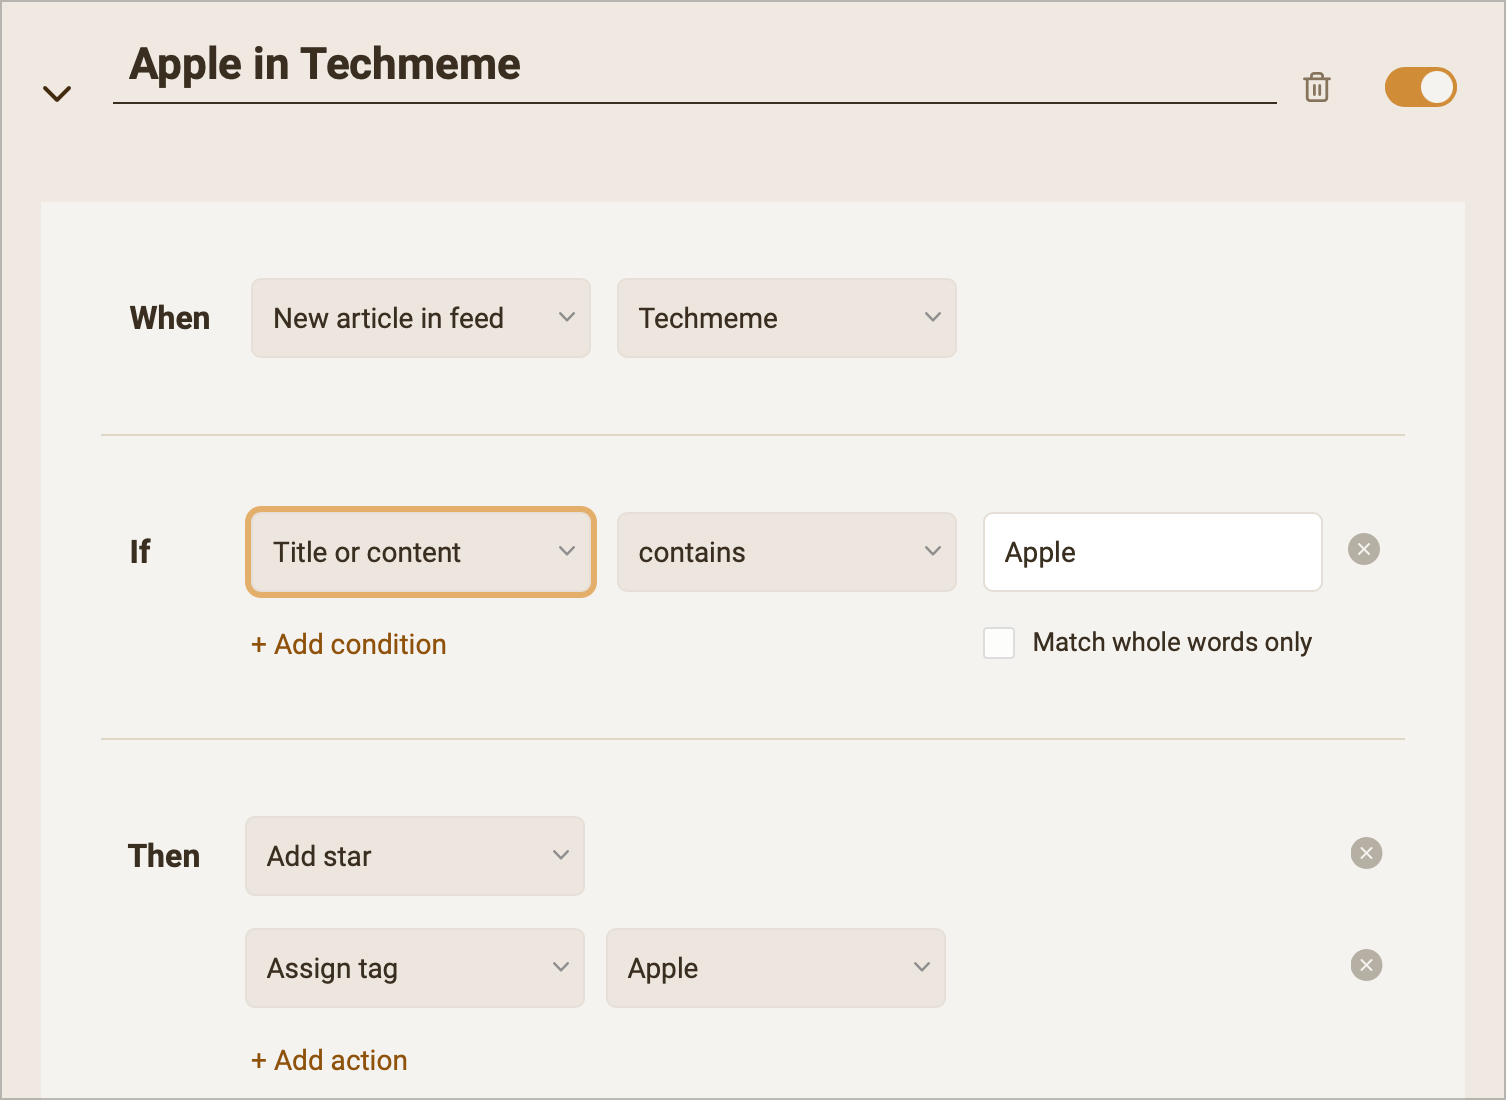Click the Add condition link
Screen dimensions: 1506x1100
point(349,644)
